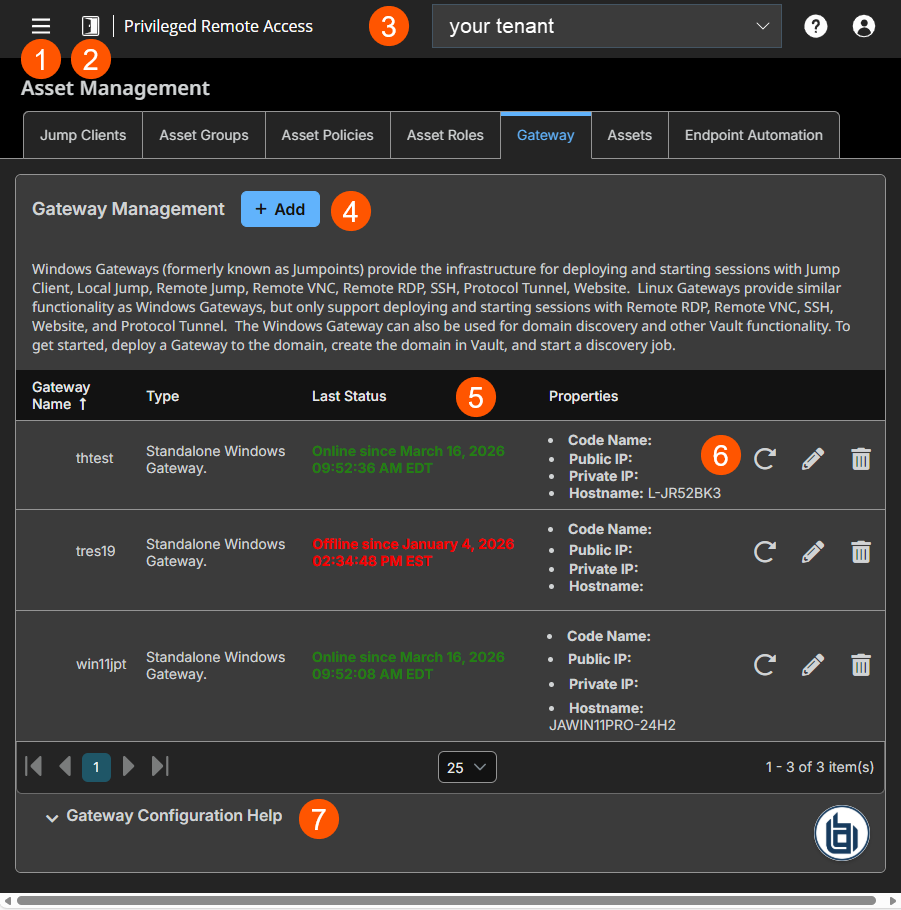Select the Gateway tab
Viewport: 901px width, 910px height.
[x=546, y=135]
